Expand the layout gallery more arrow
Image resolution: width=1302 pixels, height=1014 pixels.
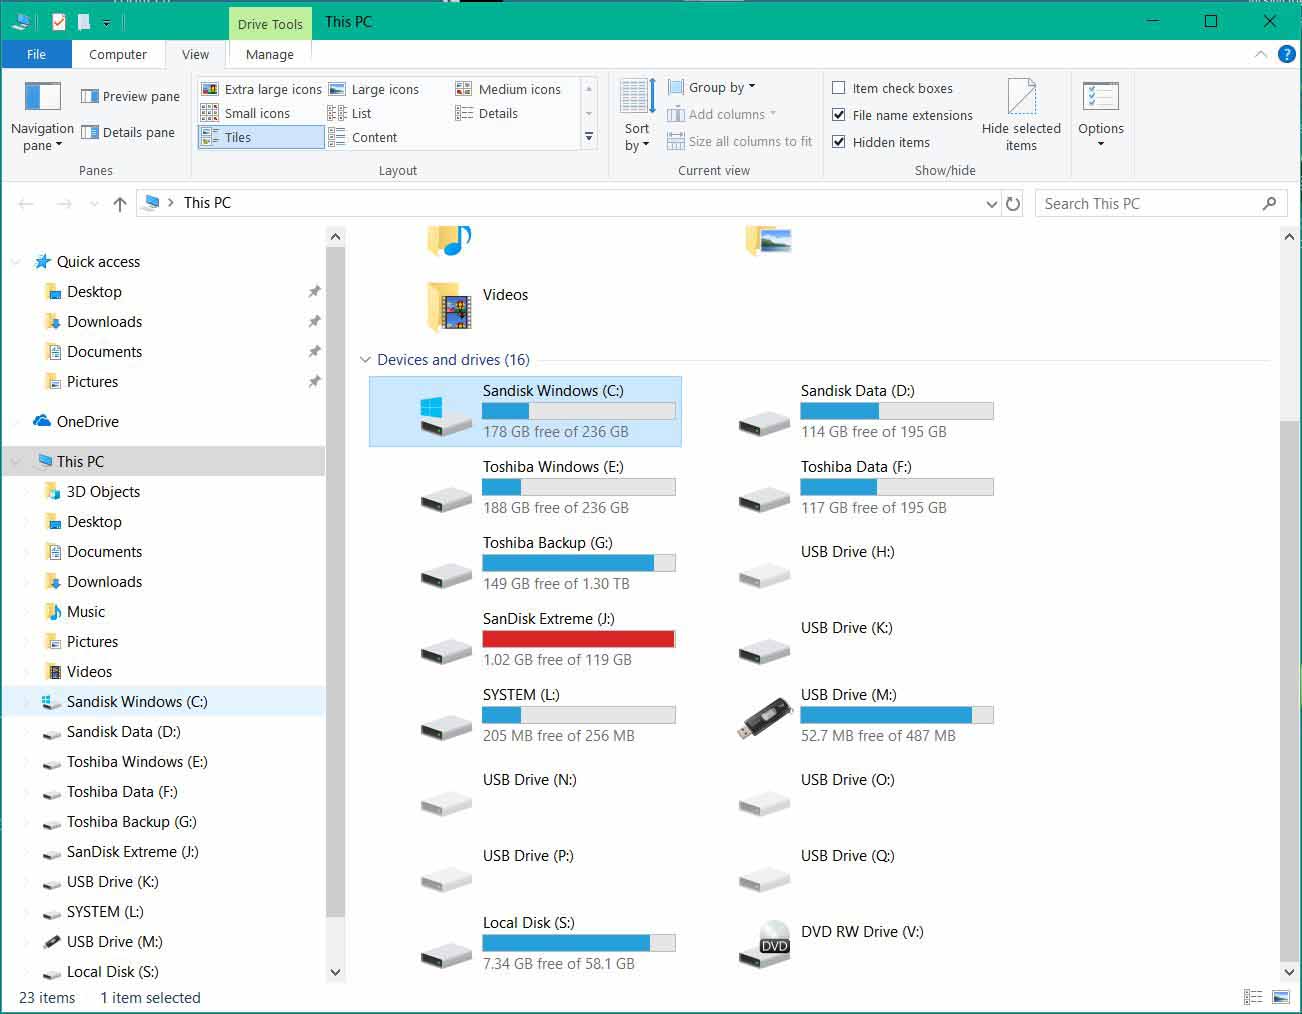(x=589, y=137)
